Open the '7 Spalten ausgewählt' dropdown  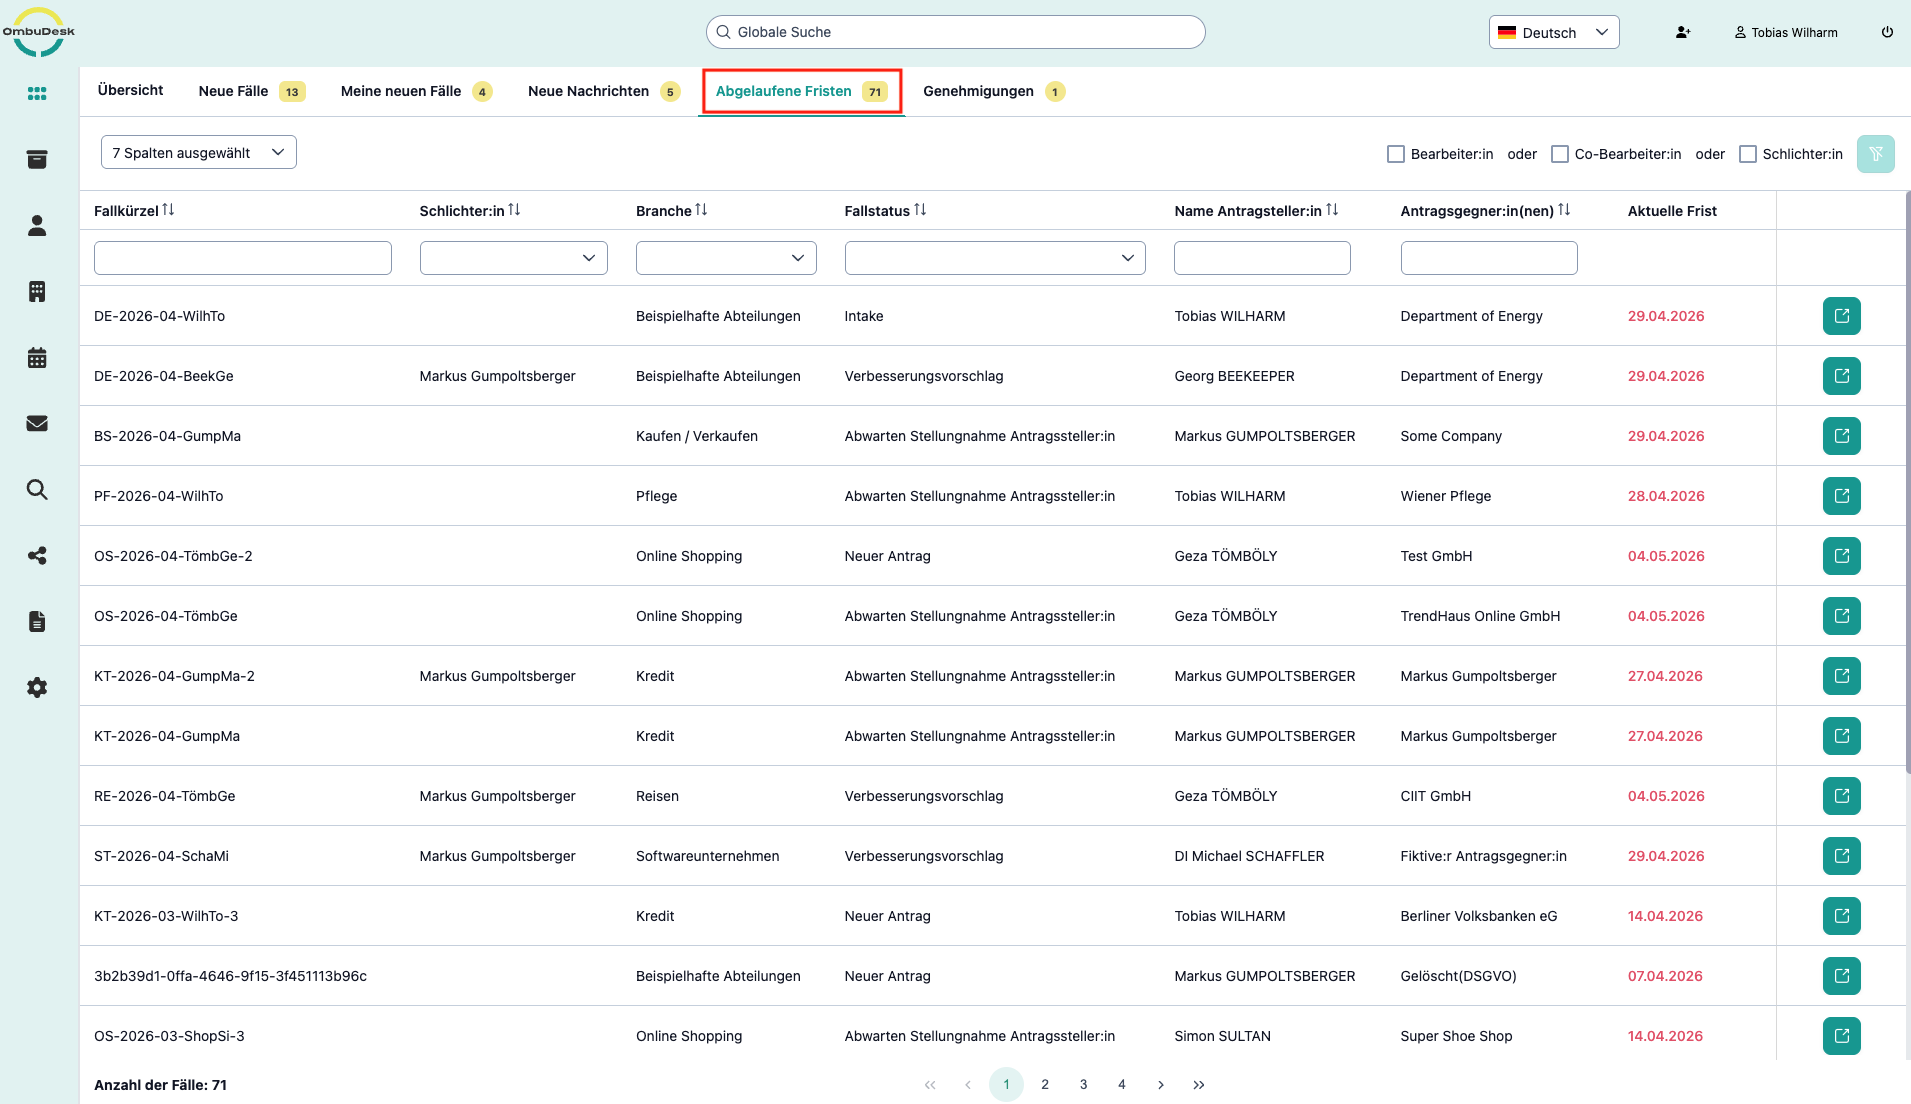pyautogui.click(x=199, y=152)
